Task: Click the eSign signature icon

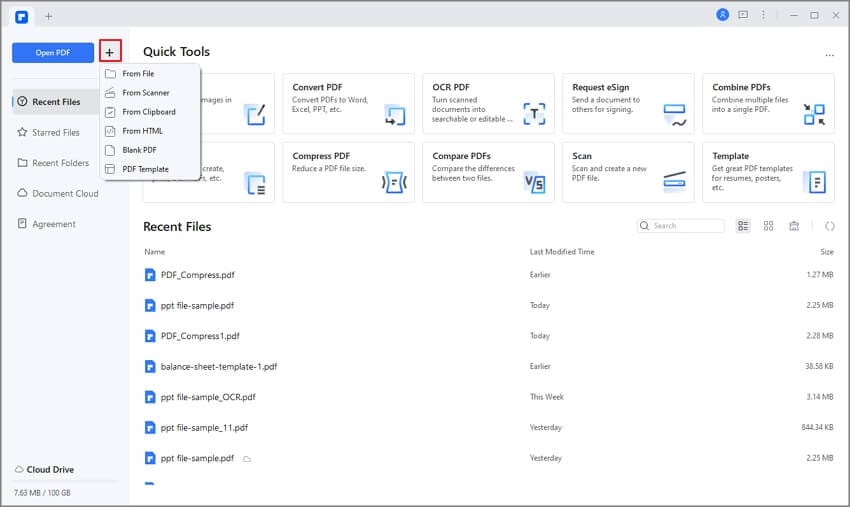Action: pos(675,115)
